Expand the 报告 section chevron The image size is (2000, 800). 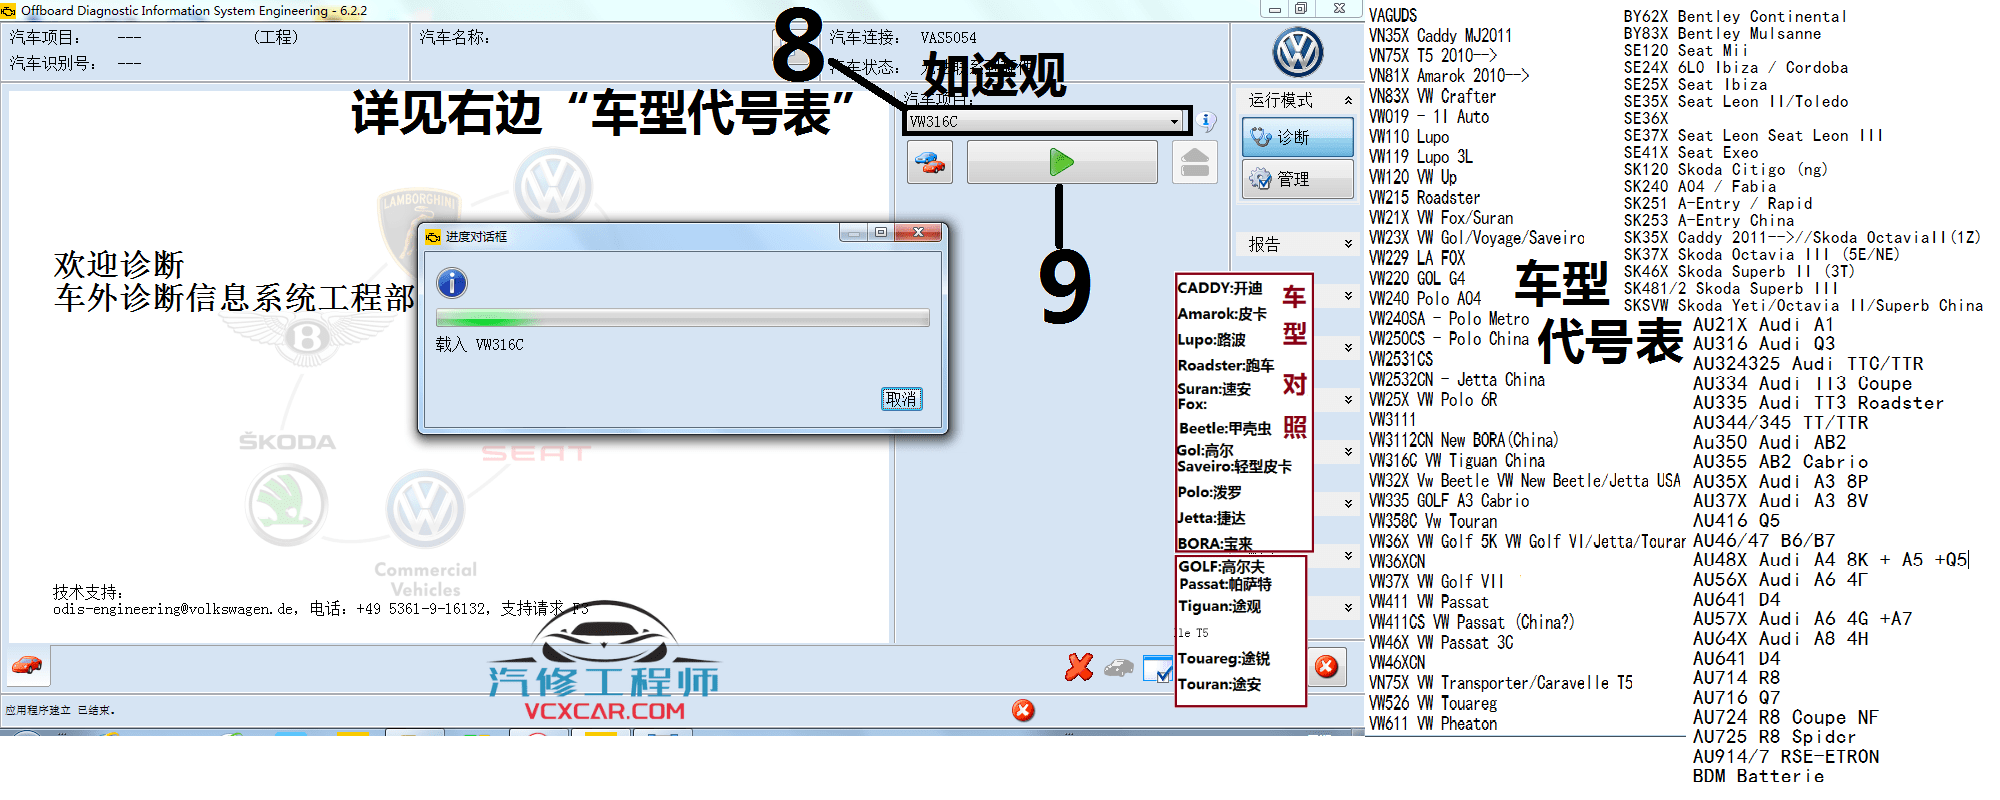(x=1348, y=244)
